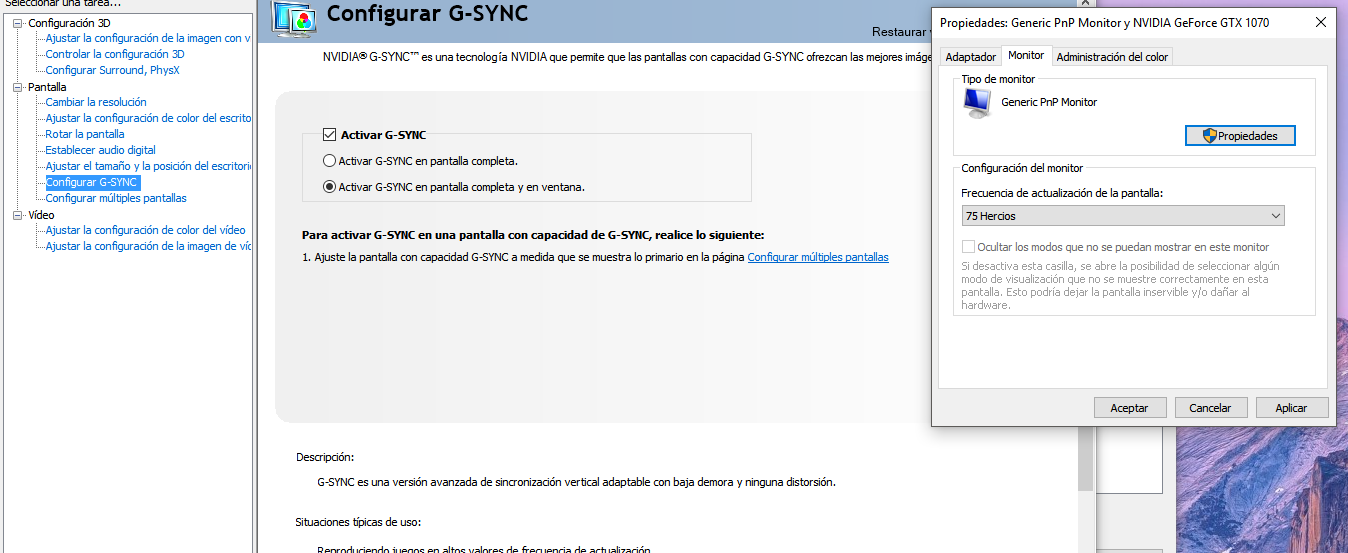This screenshot has height=553, width=1348.
Task: Open Rotar la pantalla
Action: (x=85, y=134)
